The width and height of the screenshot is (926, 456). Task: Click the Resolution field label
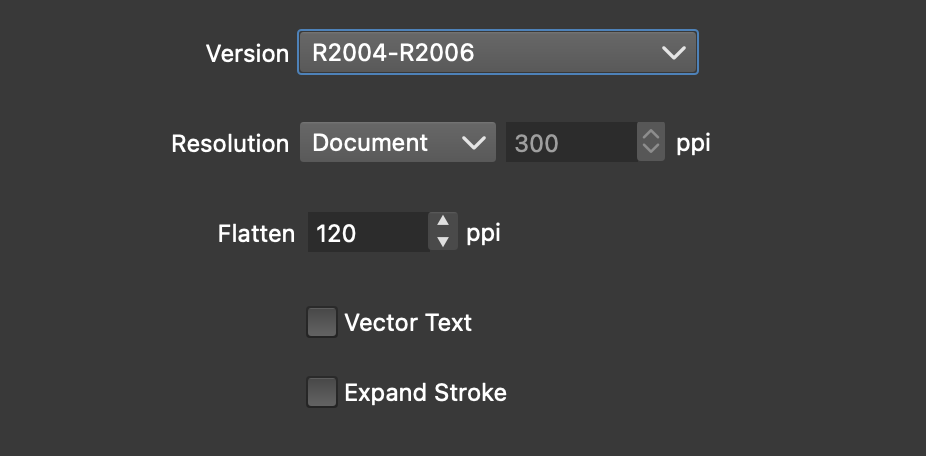pos(230,143)
